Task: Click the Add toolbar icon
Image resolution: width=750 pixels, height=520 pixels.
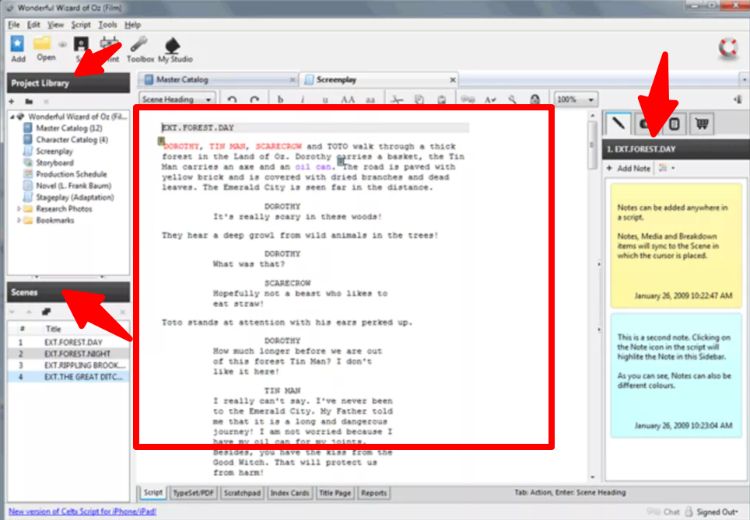Action: coord(18,44)
